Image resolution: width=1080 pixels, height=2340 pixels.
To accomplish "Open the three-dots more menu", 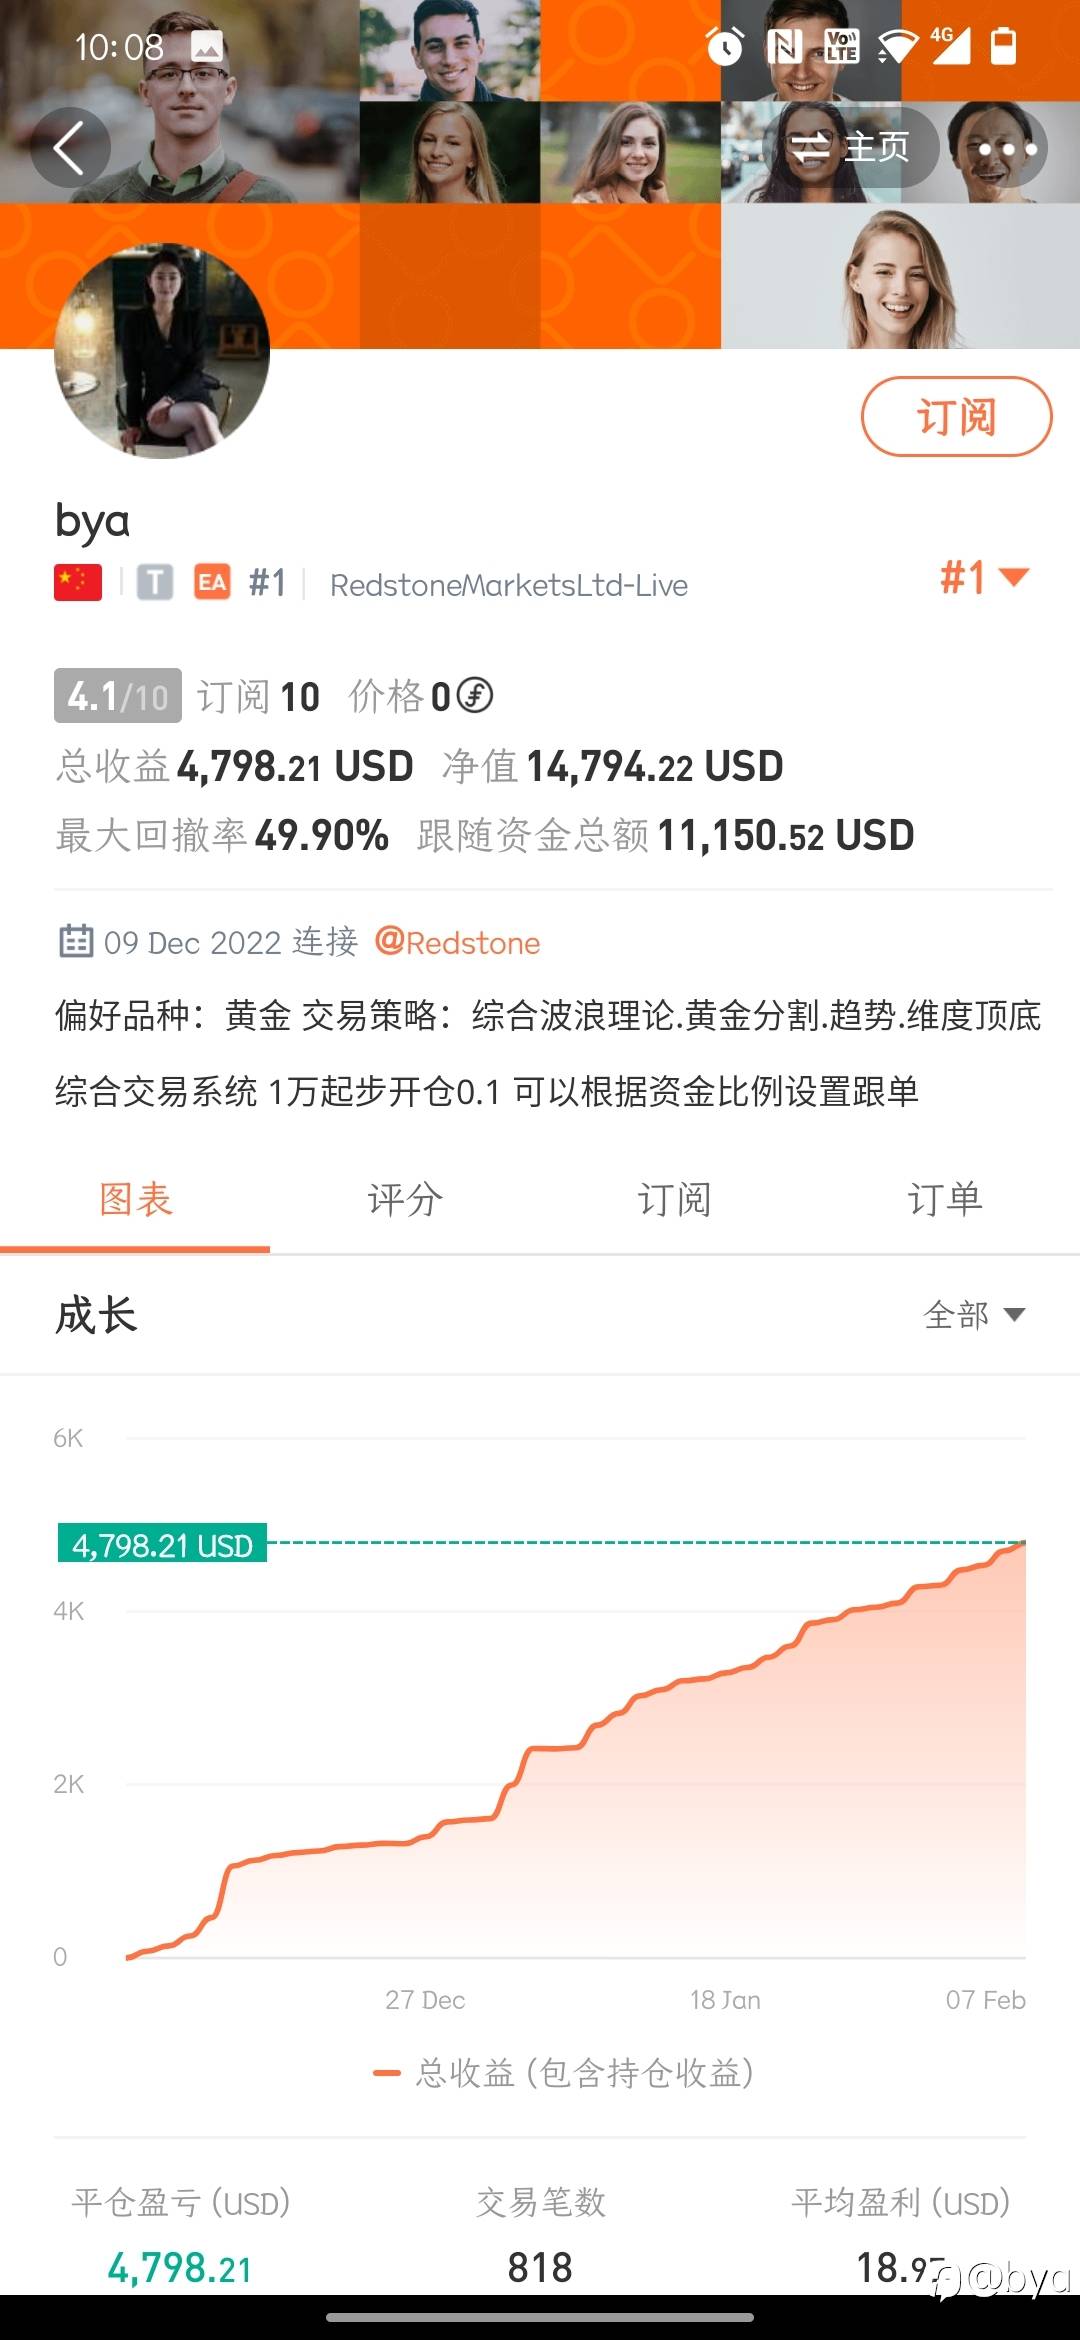I will [1007, 148].
